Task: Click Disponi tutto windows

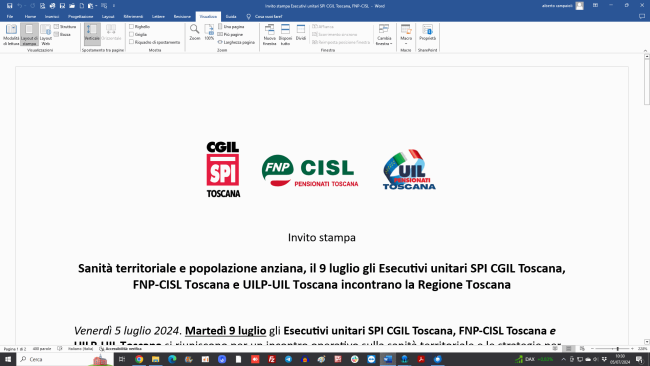Action: pos(285,34)
